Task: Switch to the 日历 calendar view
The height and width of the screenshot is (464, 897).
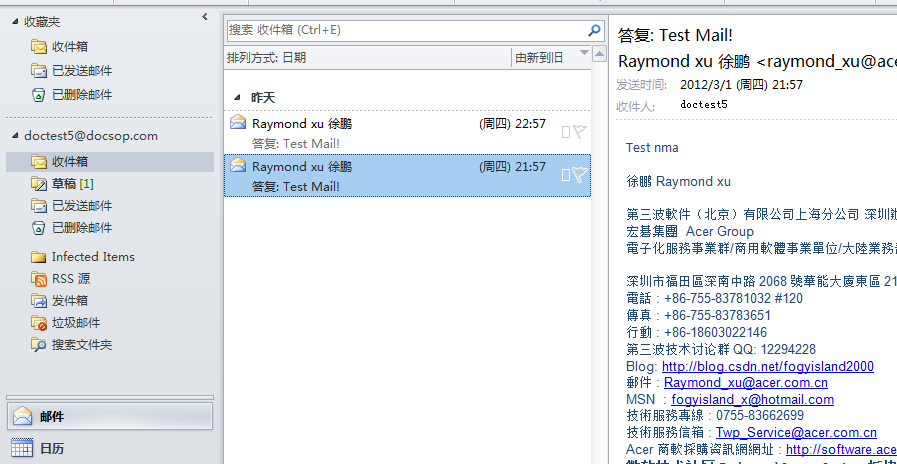Action: pyautogui.click(x=110, y=449)
